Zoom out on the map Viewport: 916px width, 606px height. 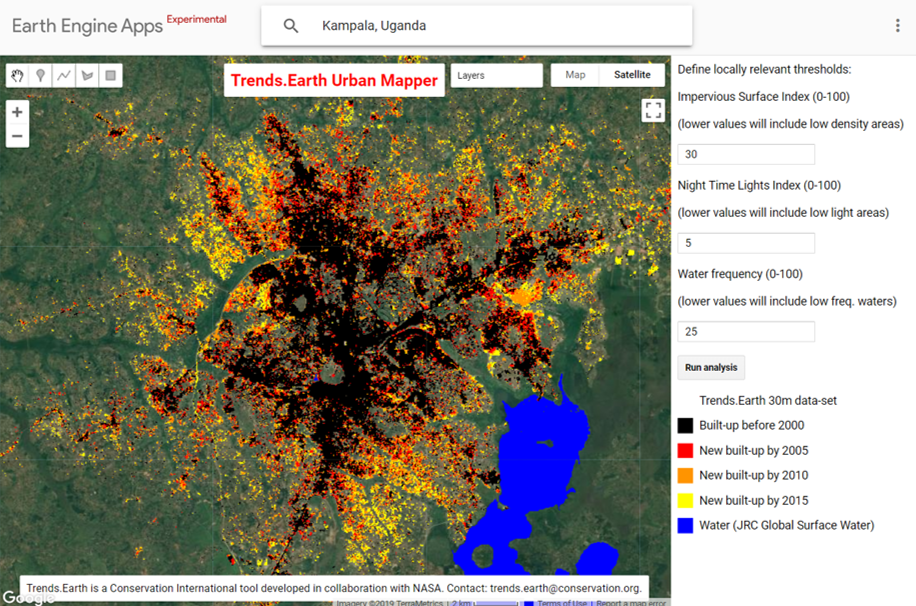tap(17, 134)
